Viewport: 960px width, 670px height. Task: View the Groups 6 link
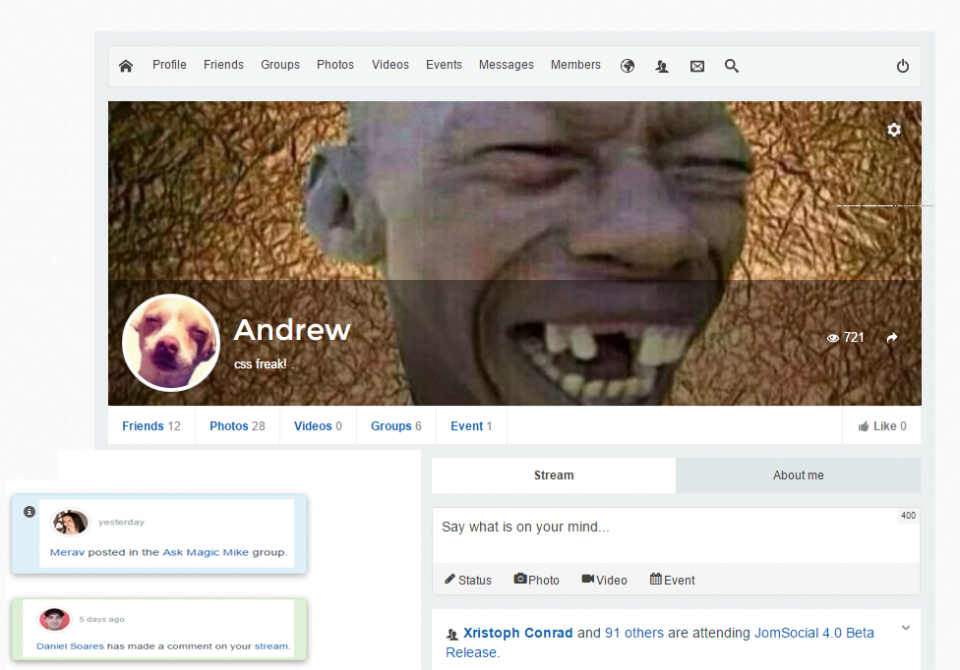click(396, 426)
